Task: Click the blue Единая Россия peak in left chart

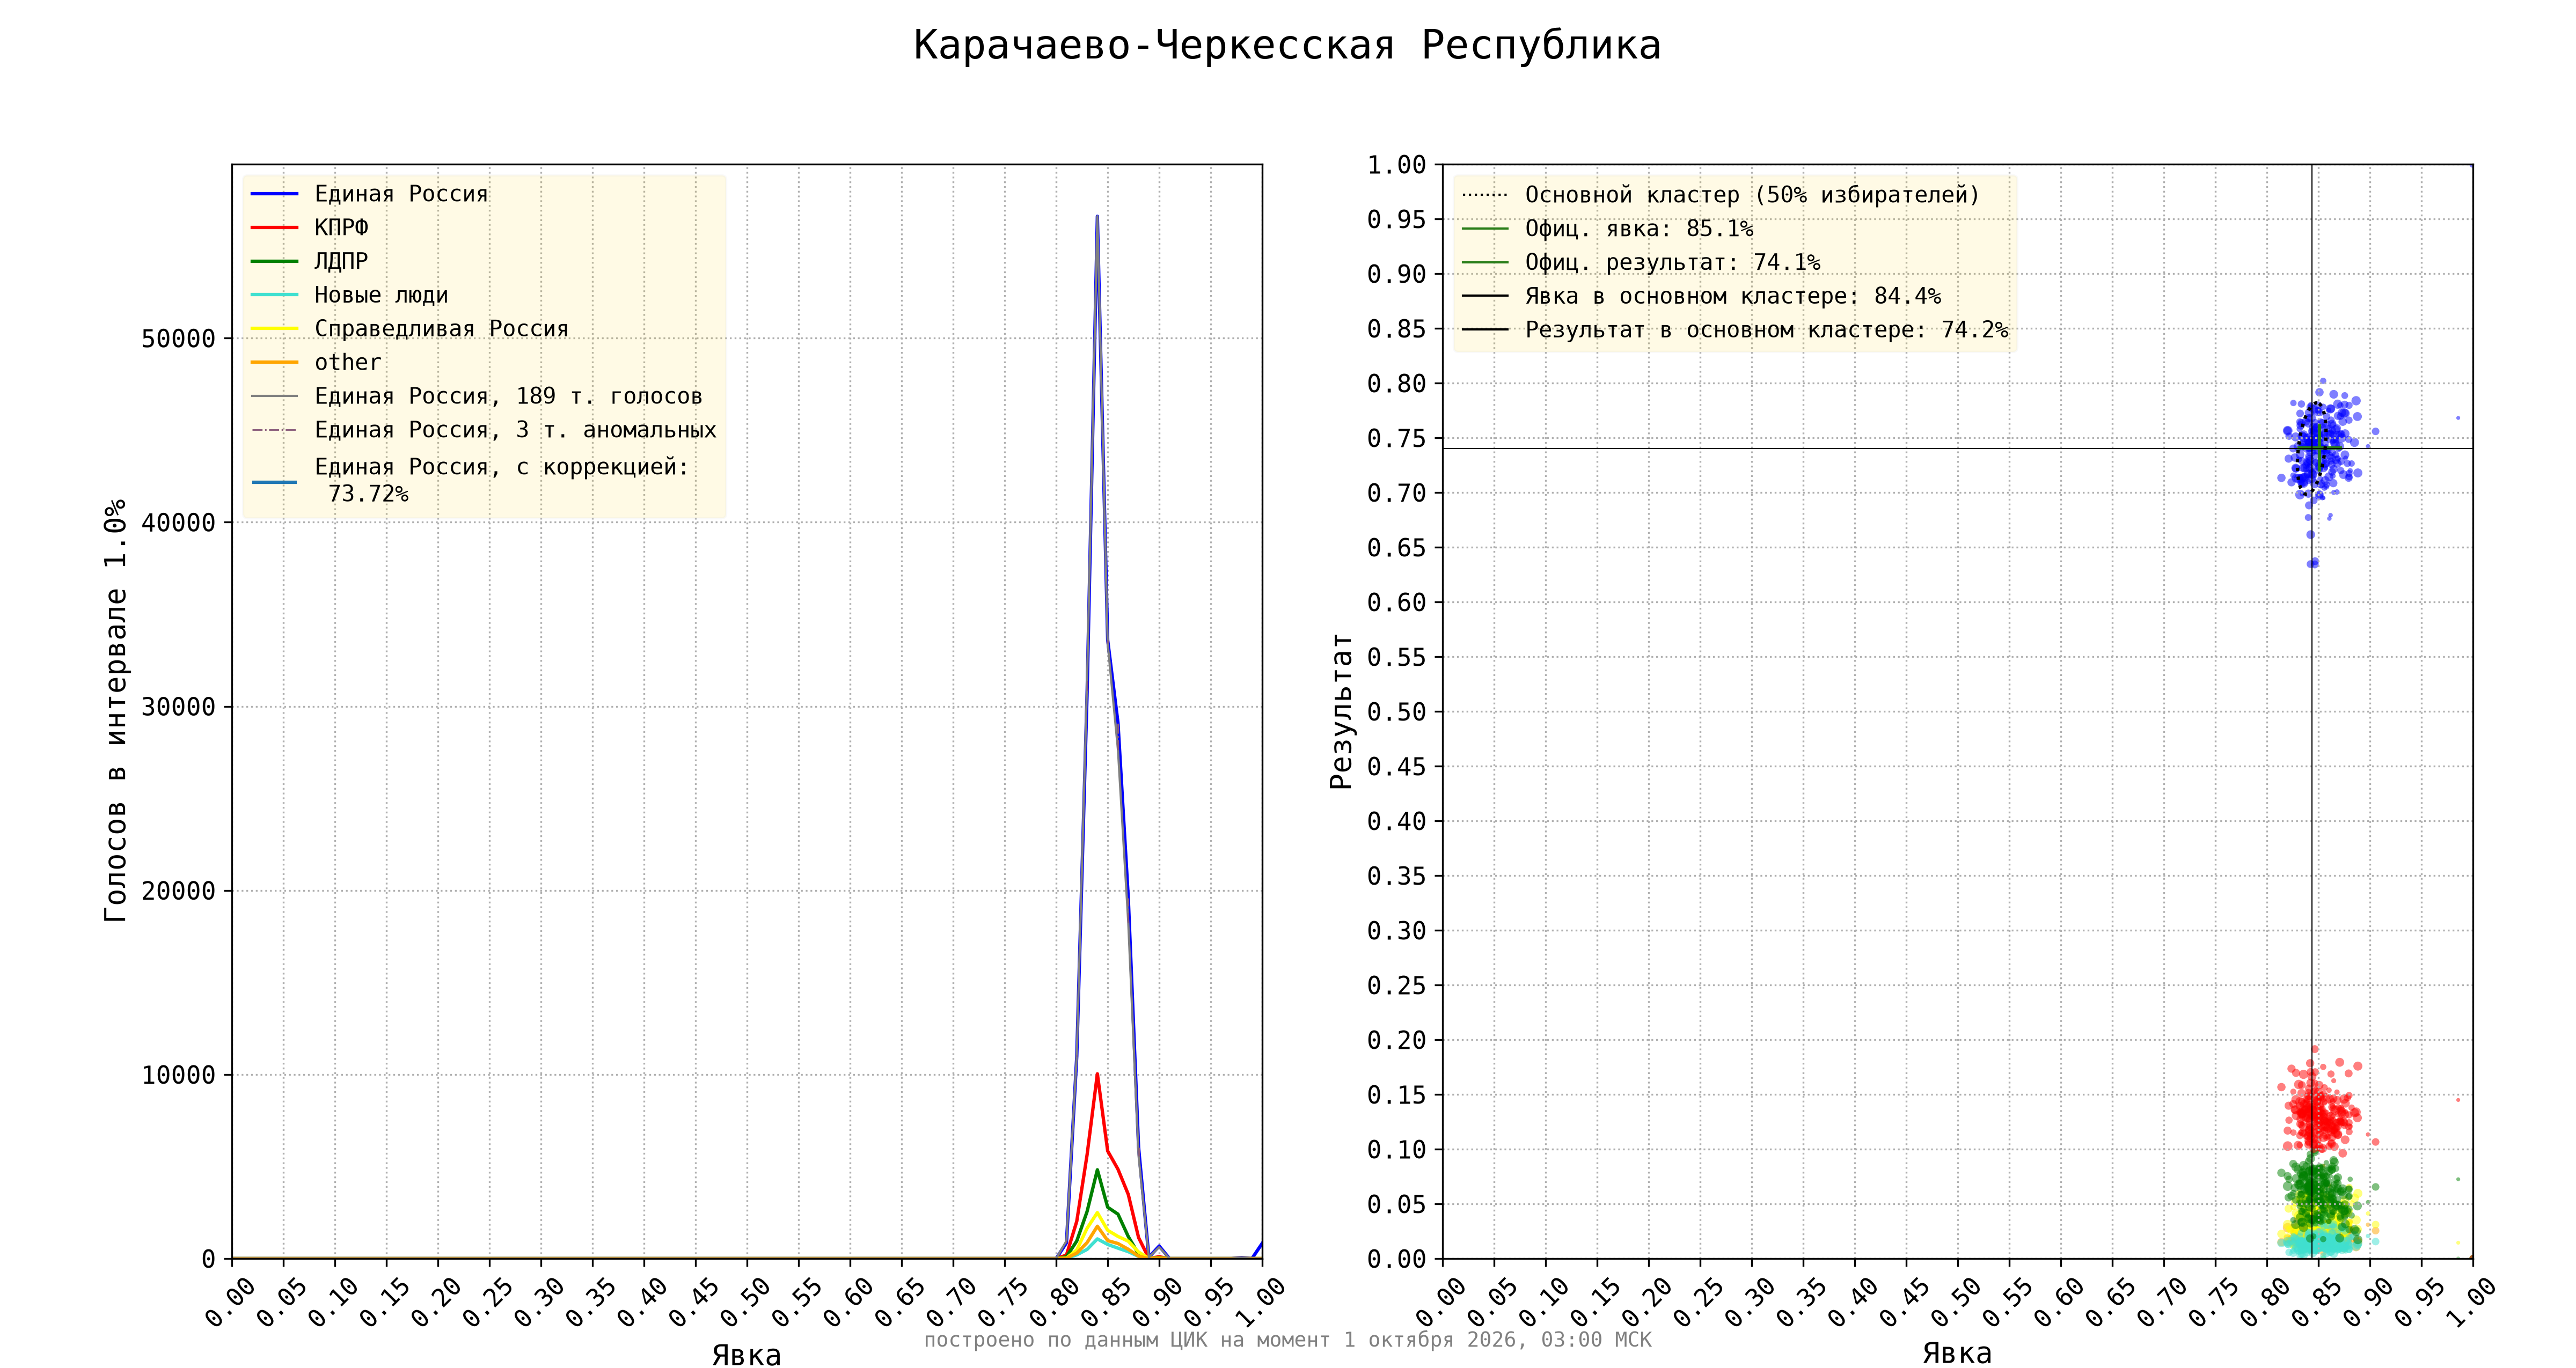Action: (x=1097, y=218)
